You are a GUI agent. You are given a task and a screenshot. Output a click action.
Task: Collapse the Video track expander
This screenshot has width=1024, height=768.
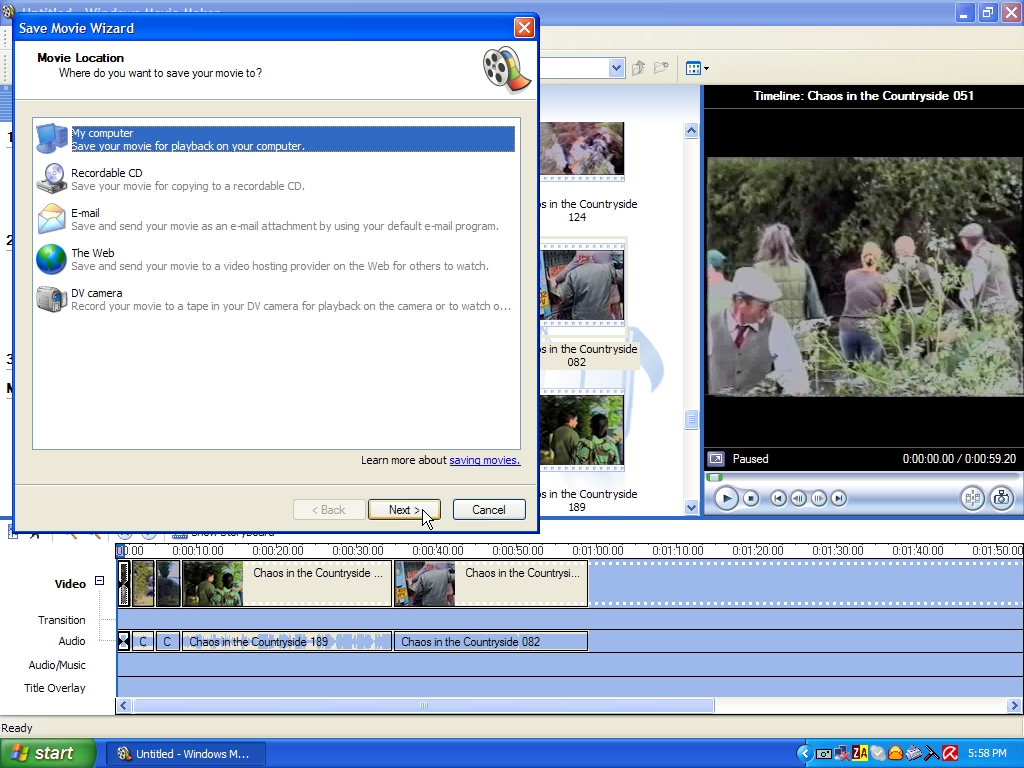(99, 581)
